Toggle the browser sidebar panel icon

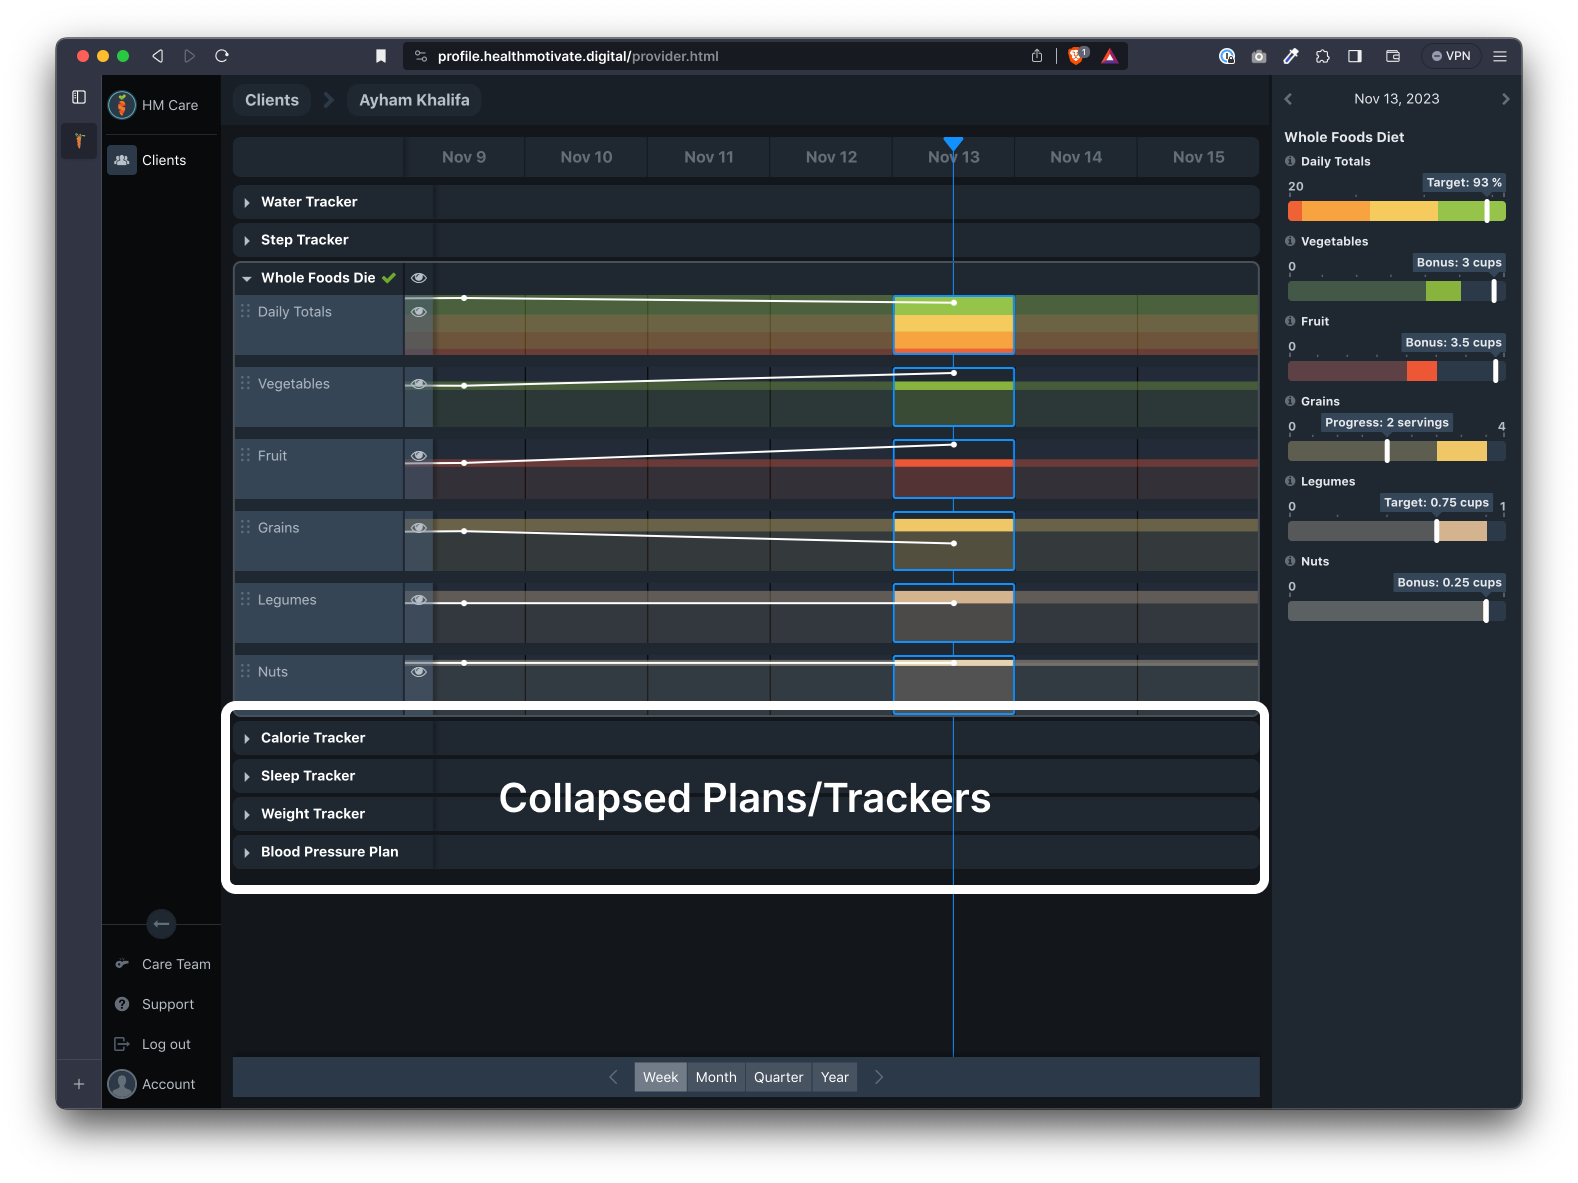pos(79,97)
